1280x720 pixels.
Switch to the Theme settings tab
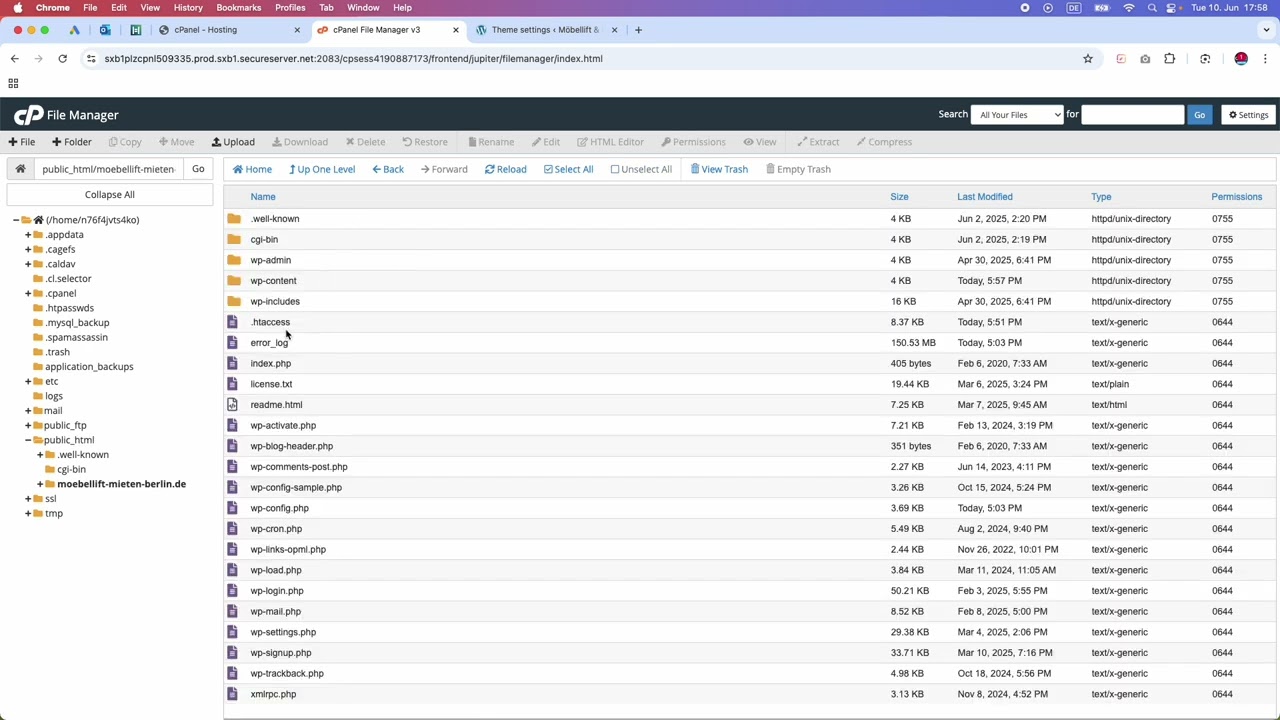tap(547, 30)
